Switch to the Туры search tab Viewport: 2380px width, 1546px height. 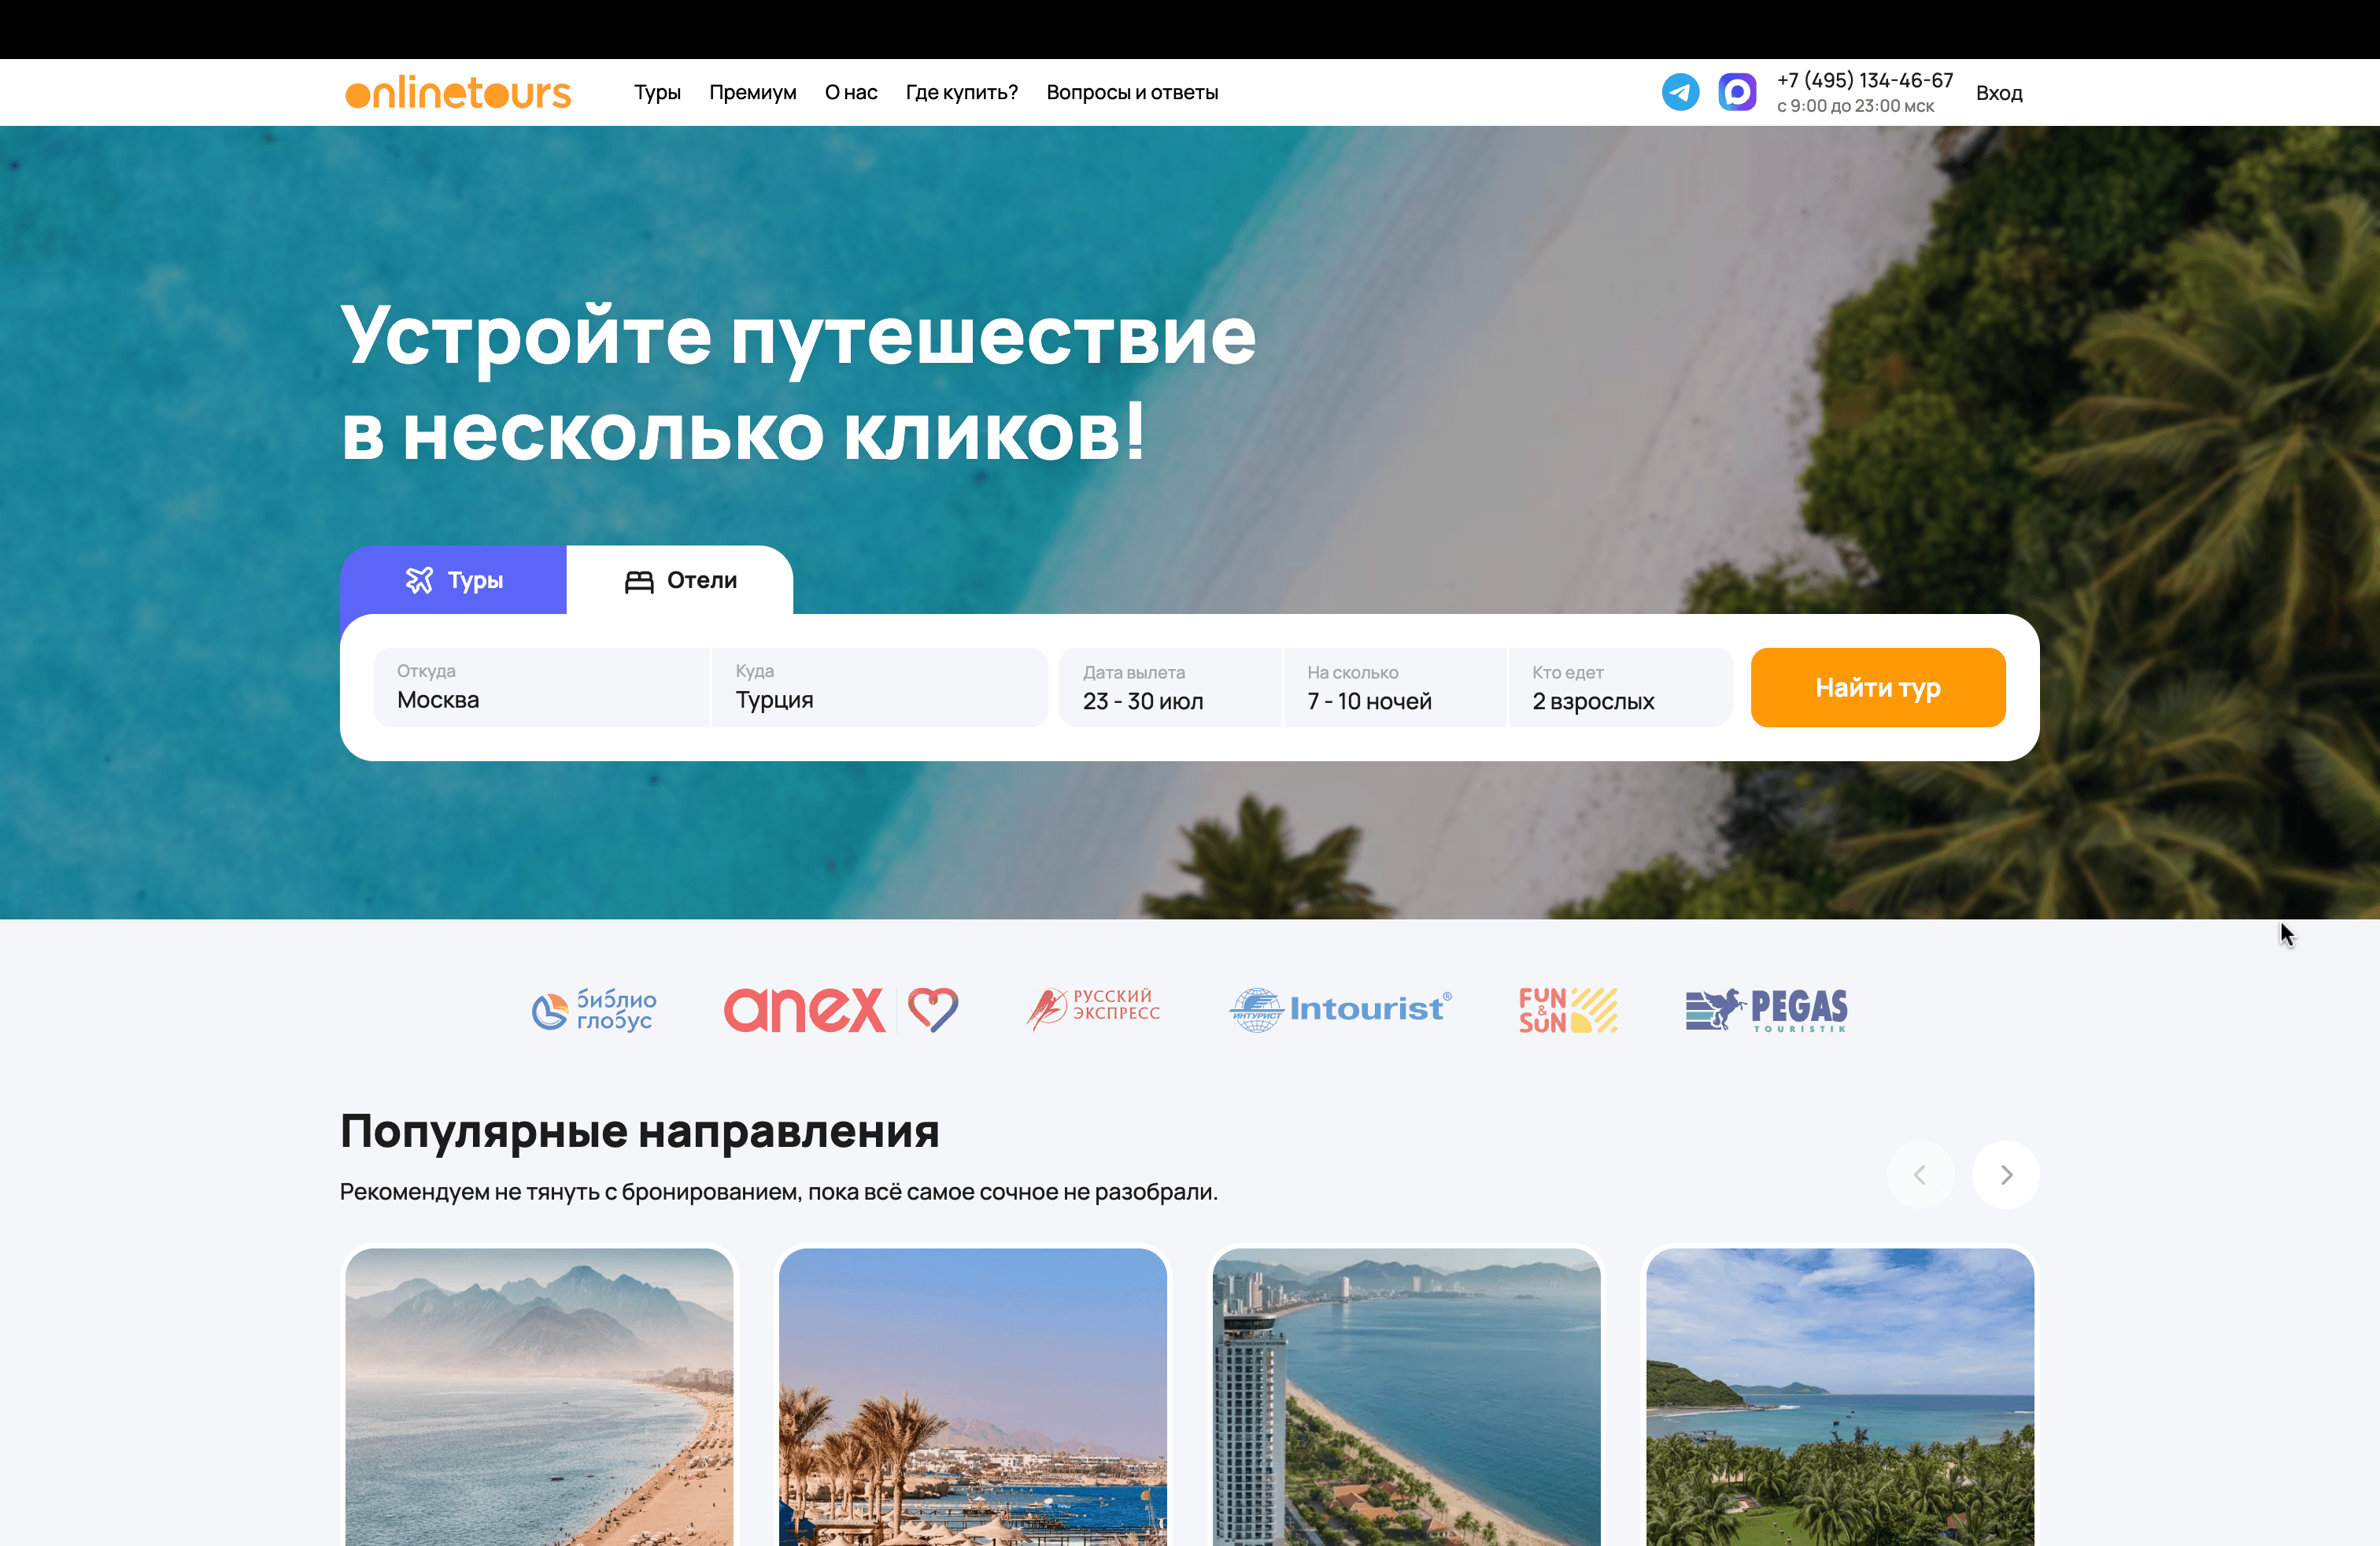[453, 580]
